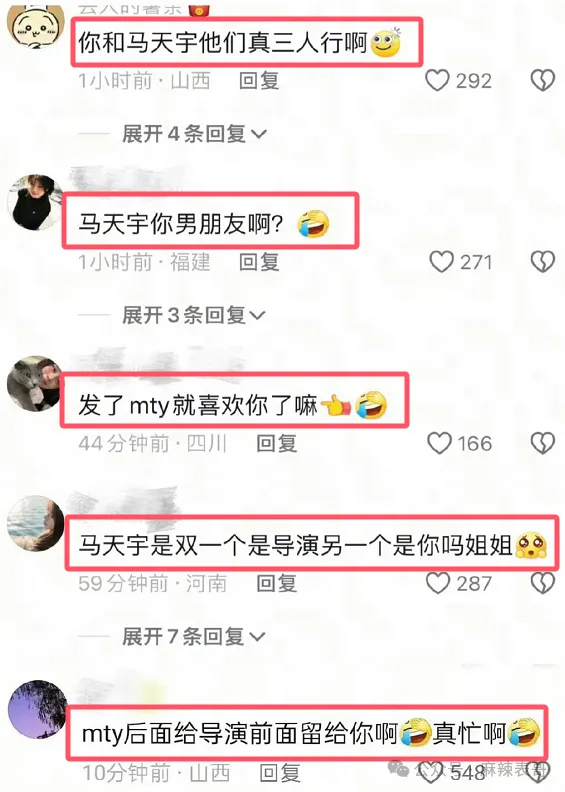Open the gray cat avatar profile
565x792 pixels.
tap(35, 384)
